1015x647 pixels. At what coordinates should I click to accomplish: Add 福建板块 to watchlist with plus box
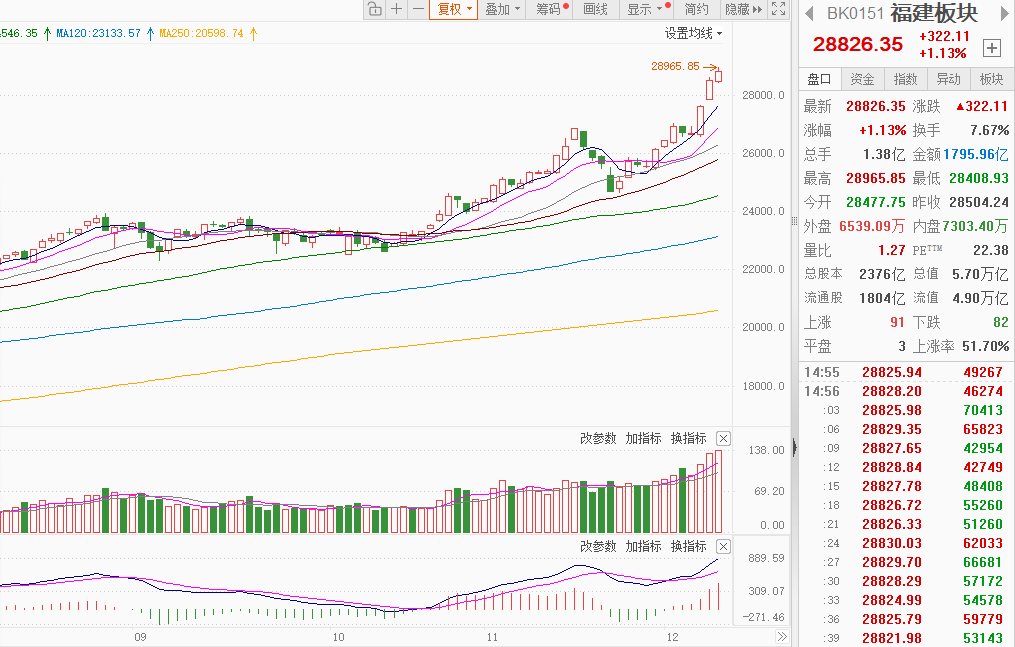point(991,47)
